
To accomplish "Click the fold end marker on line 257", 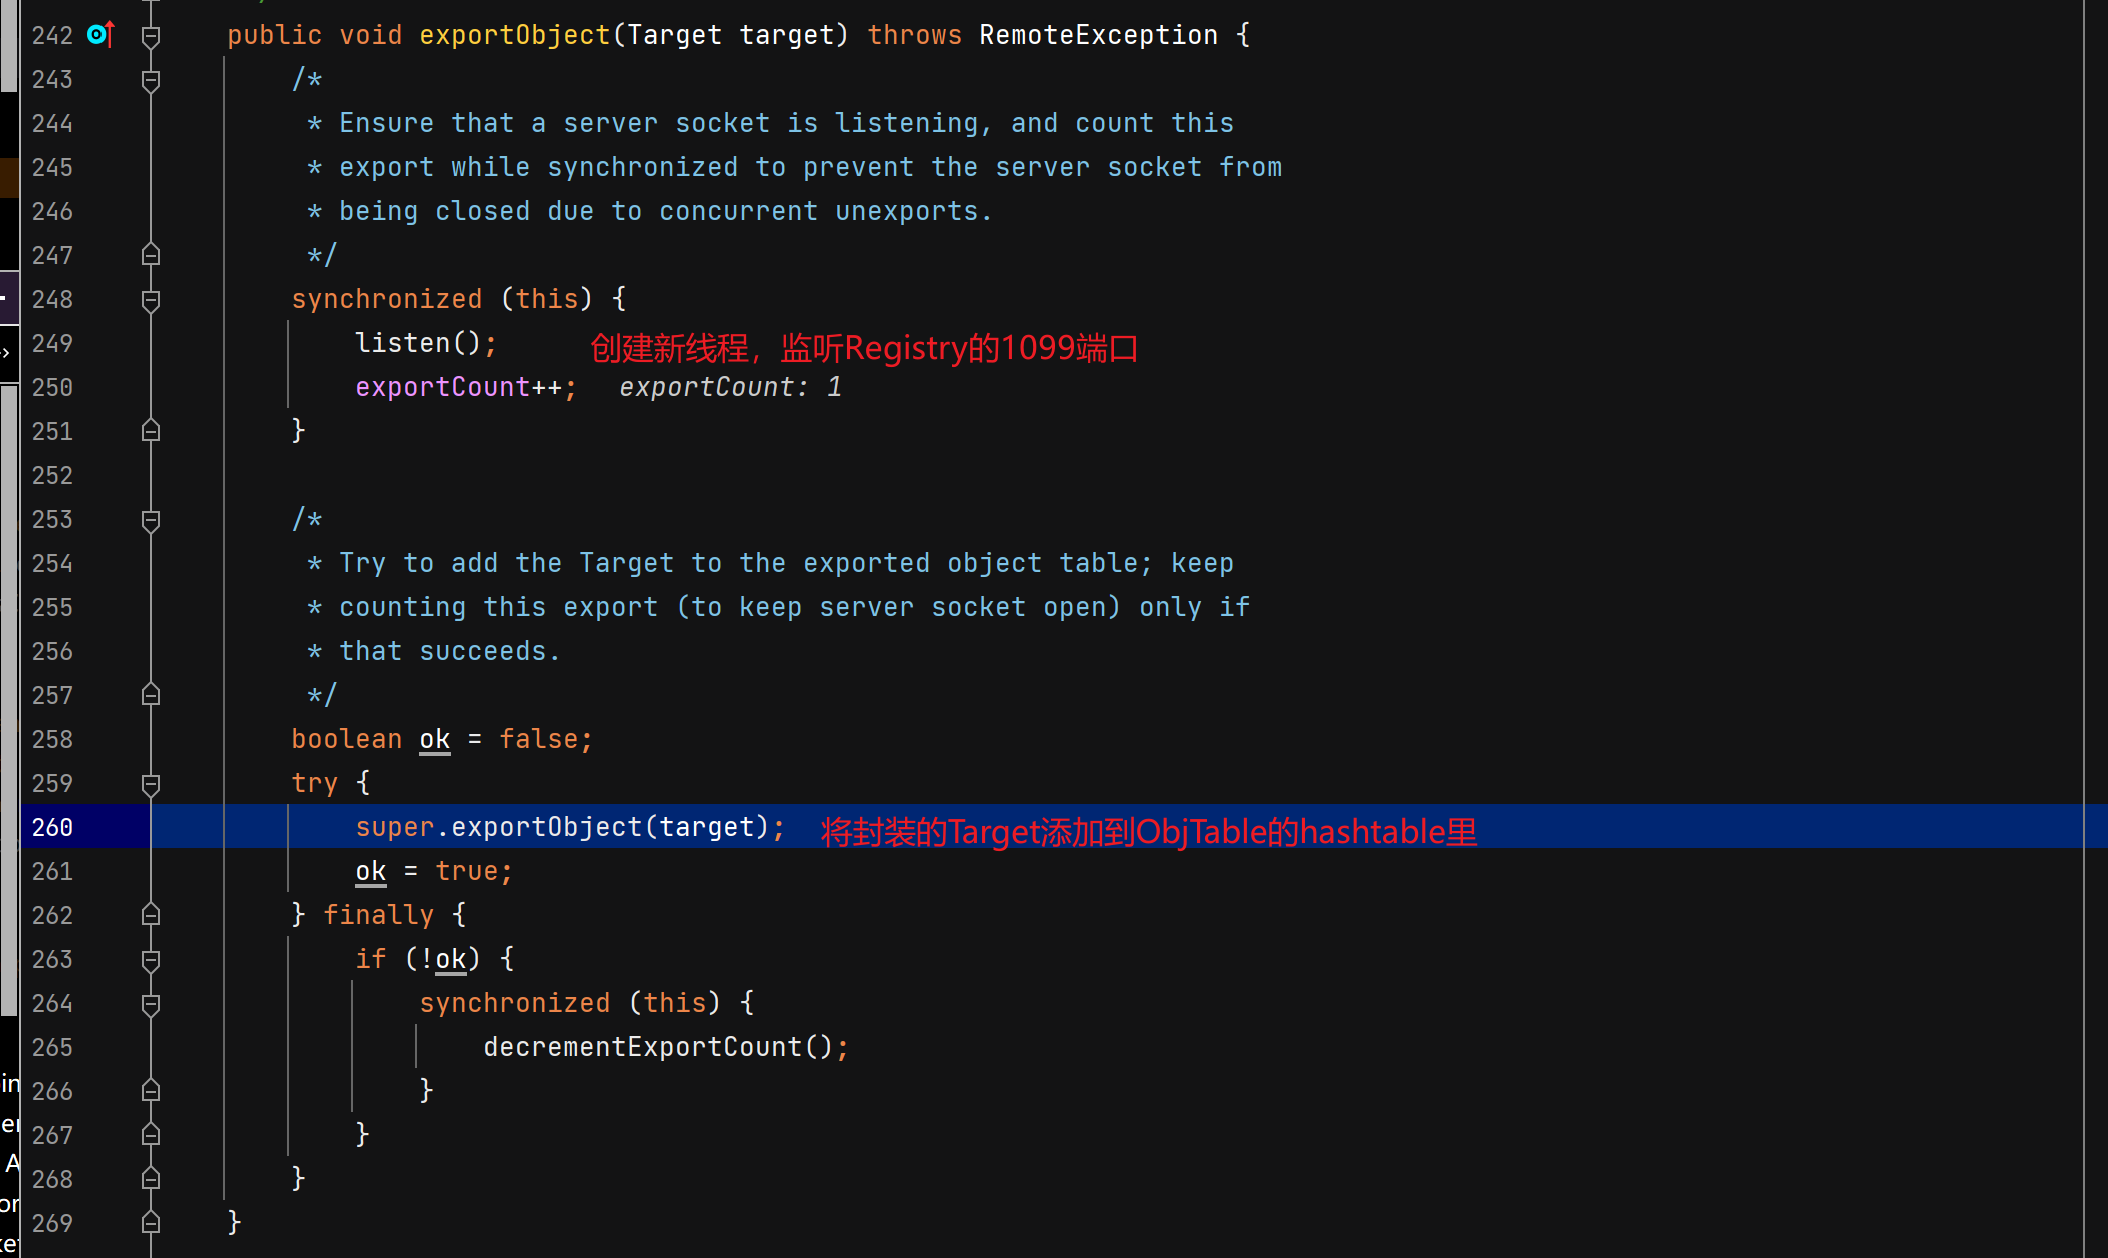I will point(151,695).
